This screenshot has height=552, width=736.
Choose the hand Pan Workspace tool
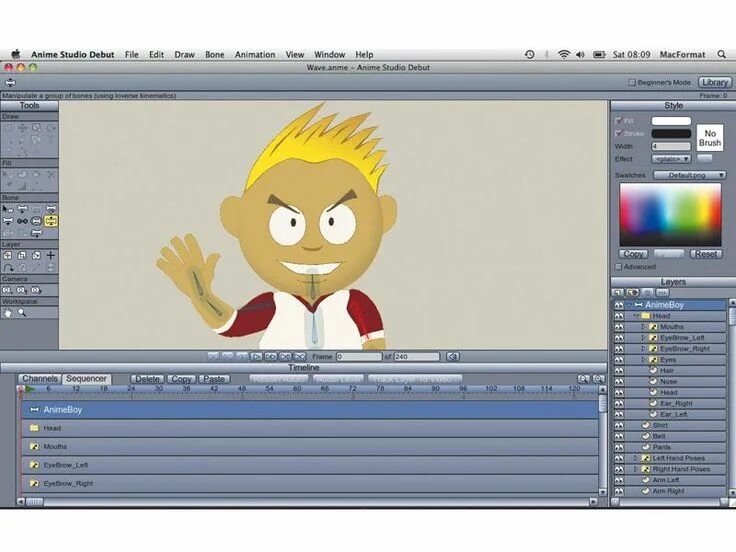(8, 313)
